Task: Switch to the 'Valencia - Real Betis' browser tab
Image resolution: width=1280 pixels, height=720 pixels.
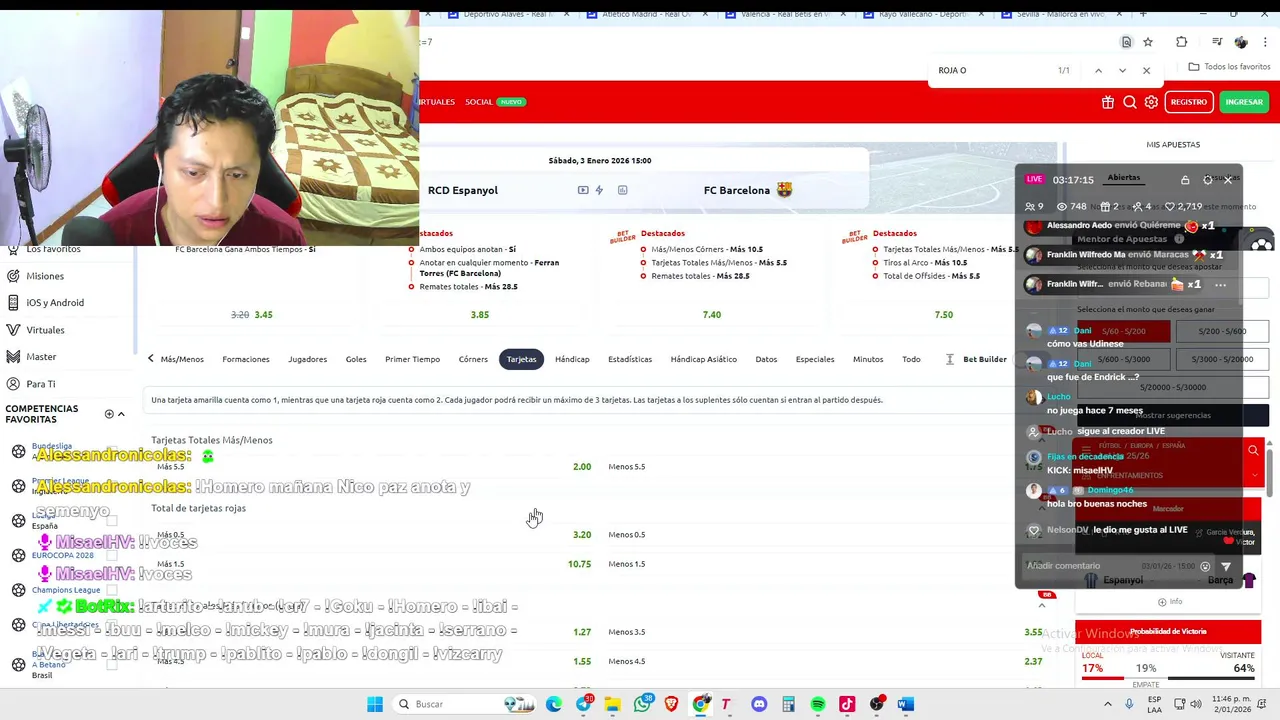Action: pos(782,14)
